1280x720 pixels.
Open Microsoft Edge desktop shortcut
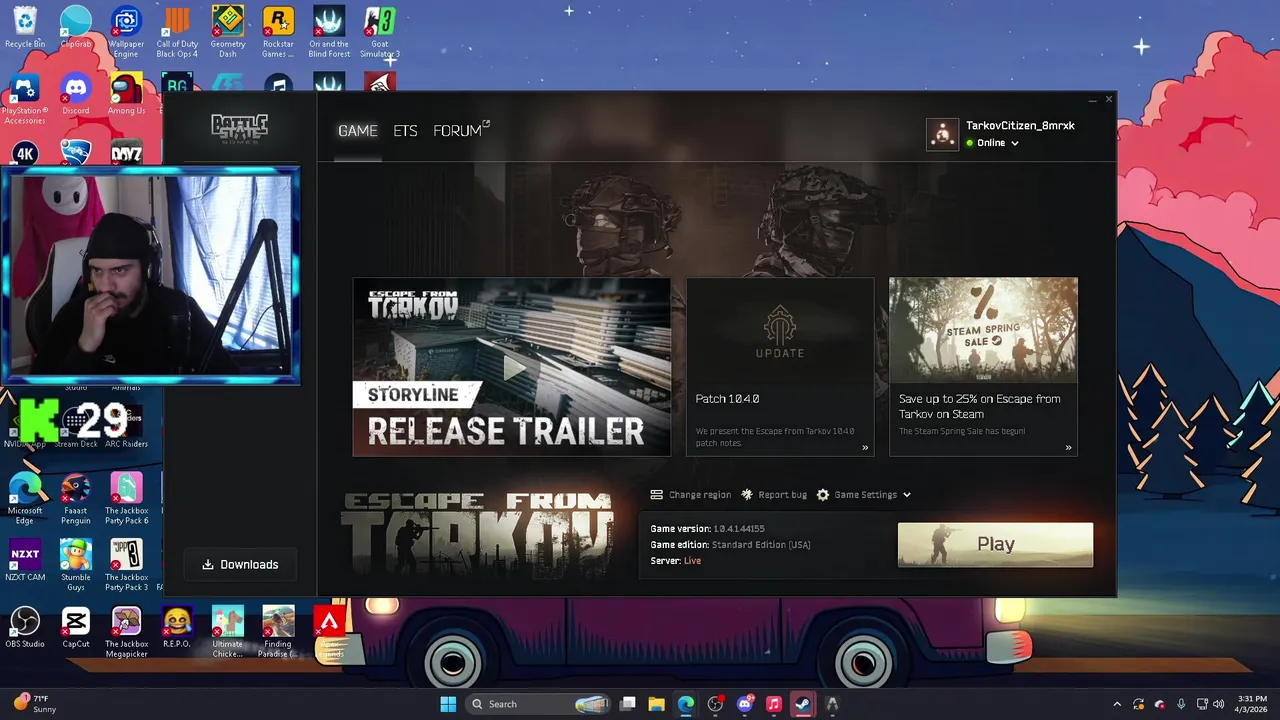point(25,499)
